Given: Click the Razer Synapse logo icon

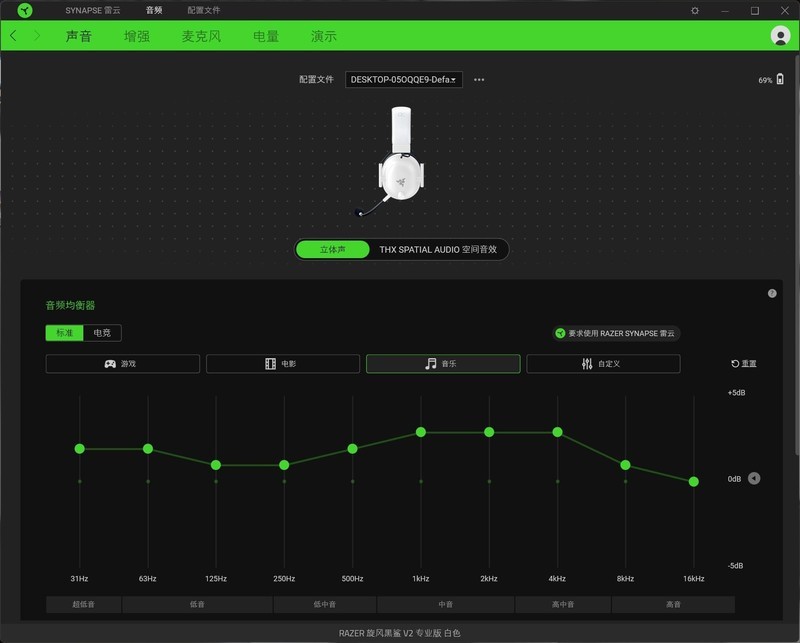Looking at the screenshot, I should coord(25,10).
